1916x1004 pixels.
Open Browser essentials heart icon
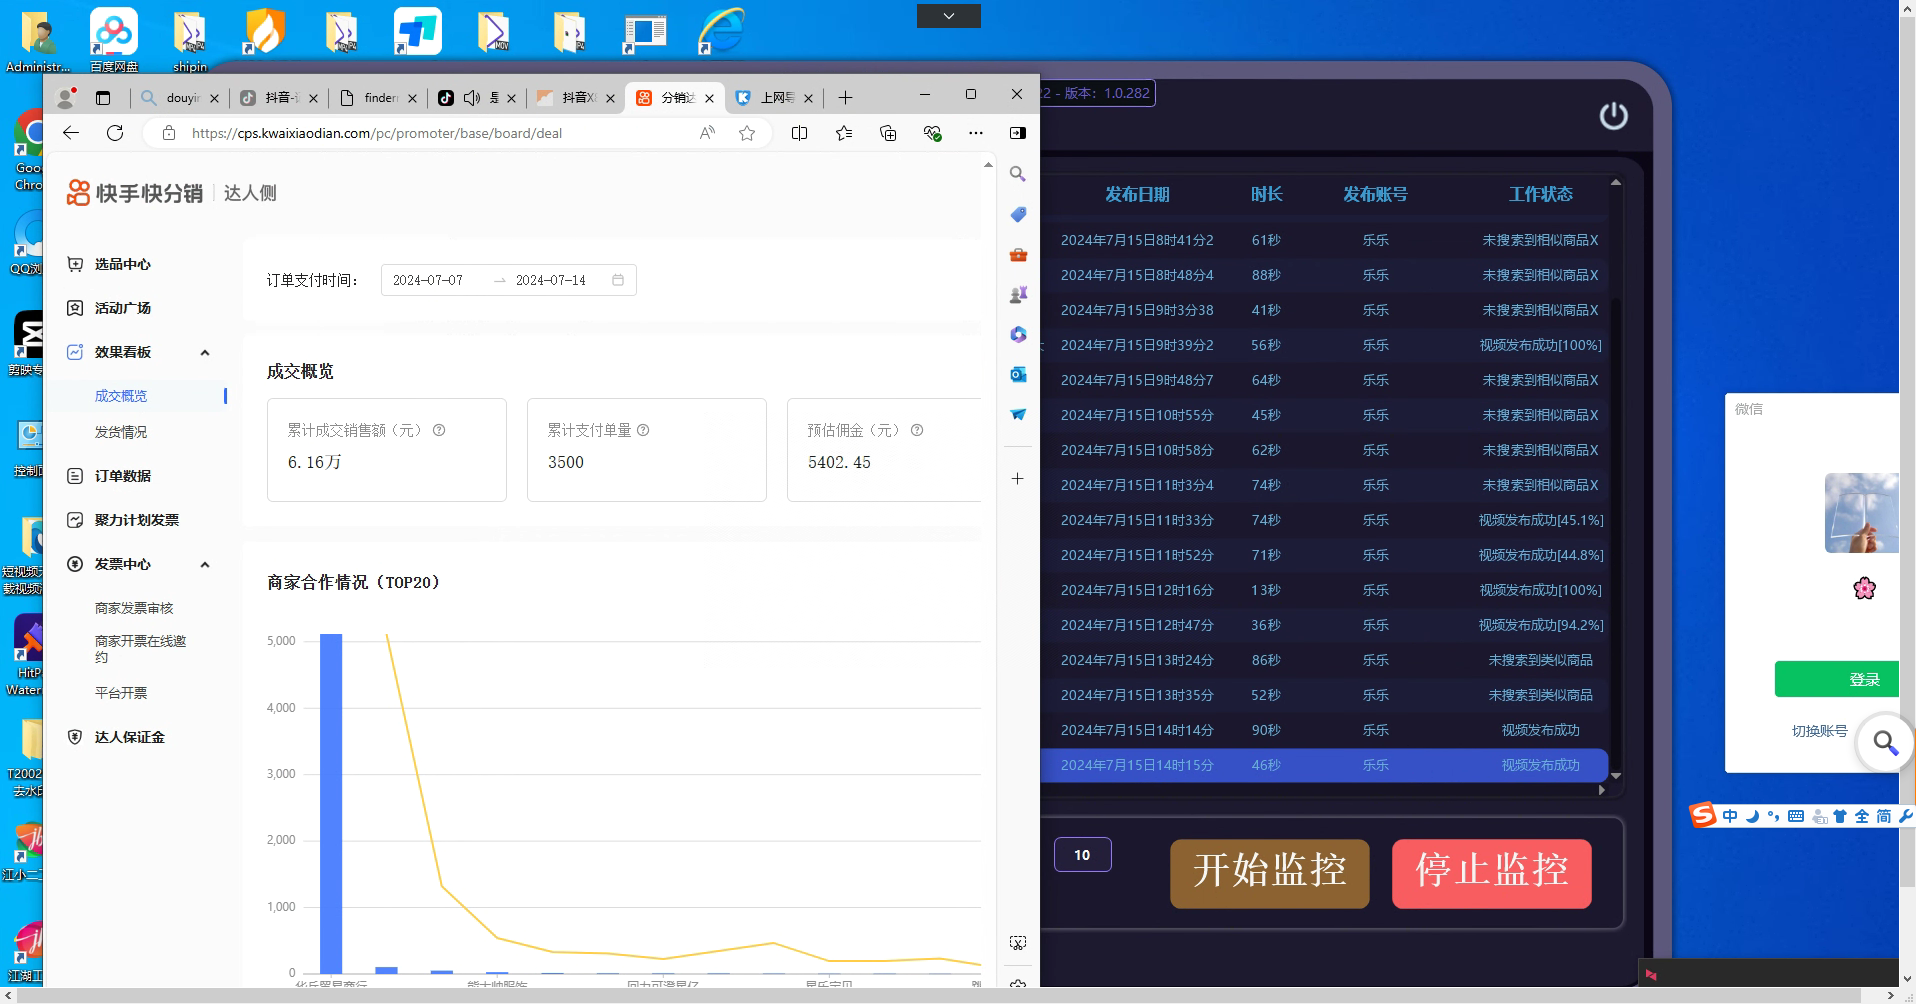(x=932, y=133)
